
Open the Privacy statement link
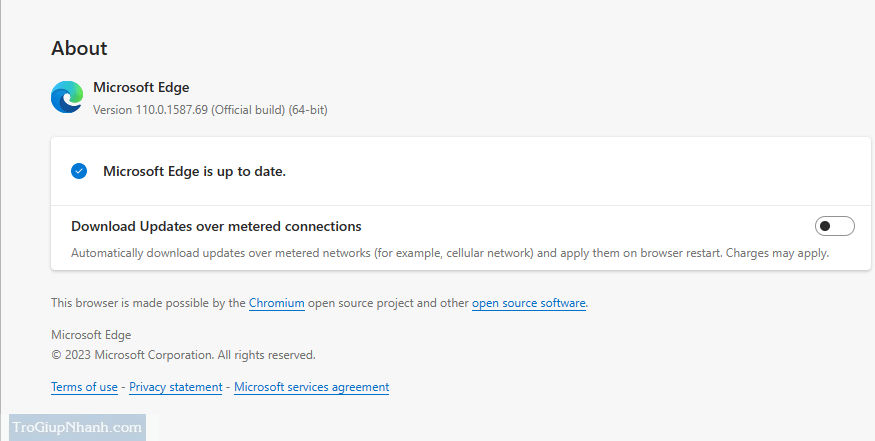(175, 387)
